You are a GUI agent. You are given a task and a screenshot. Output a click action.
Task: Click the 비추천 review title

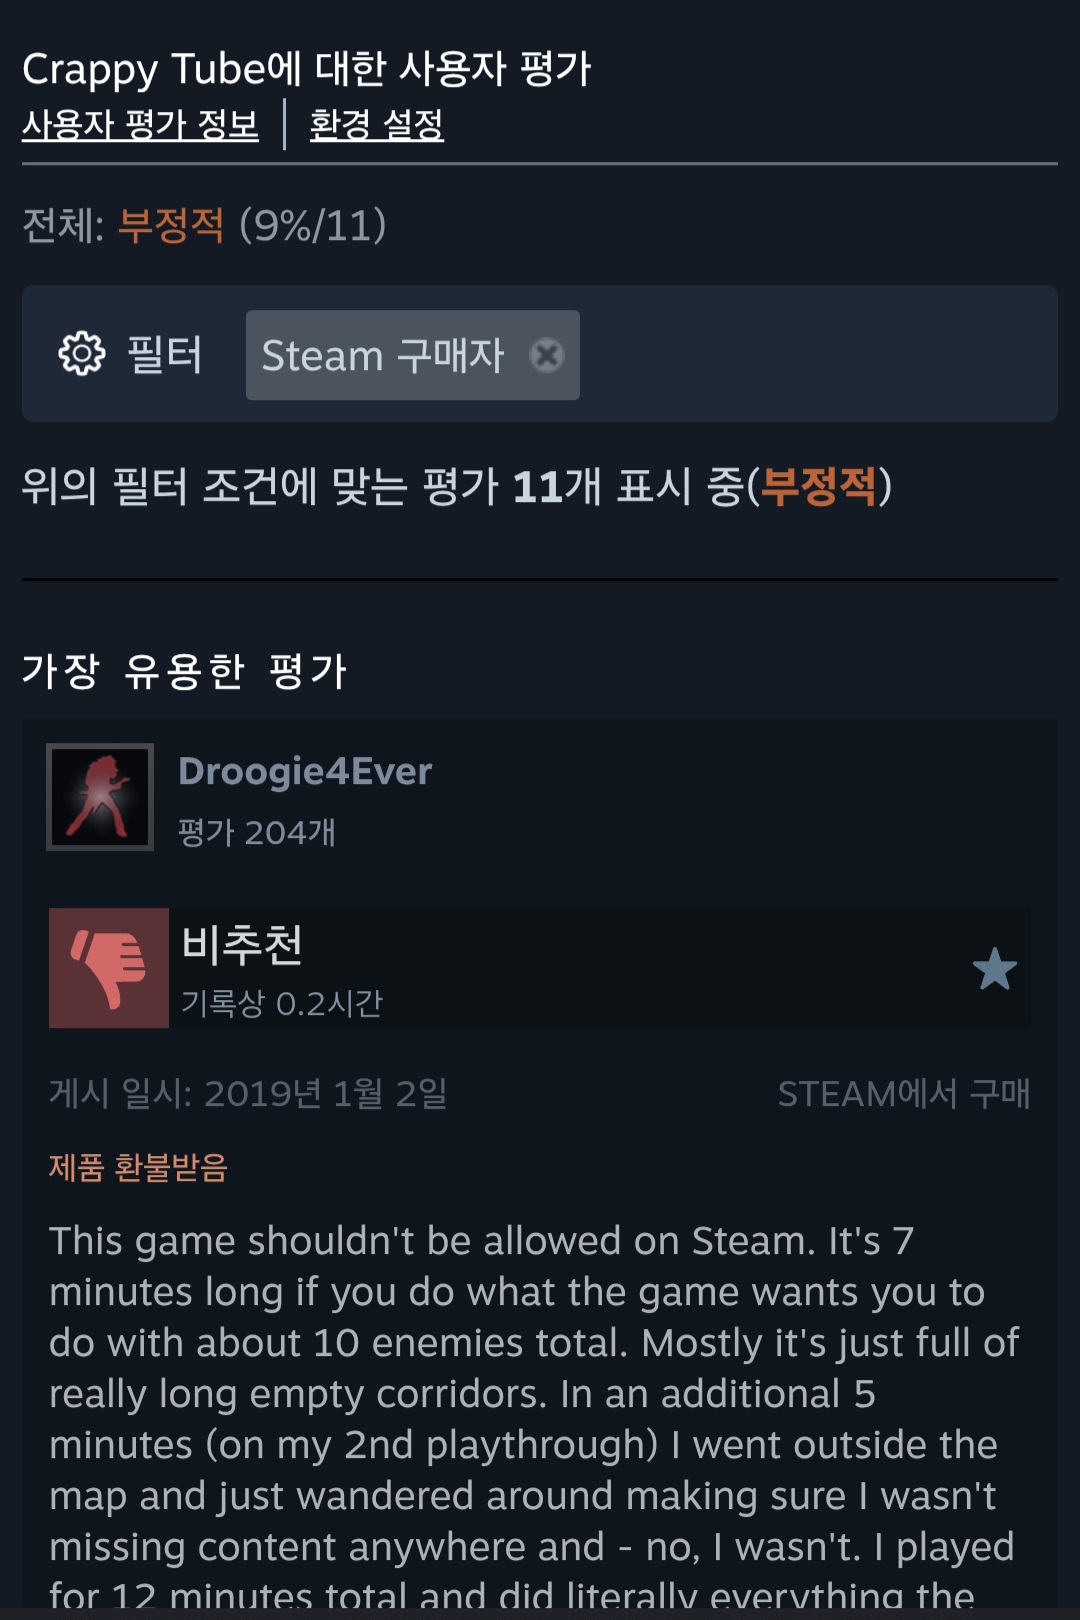(x=241, y=945)
